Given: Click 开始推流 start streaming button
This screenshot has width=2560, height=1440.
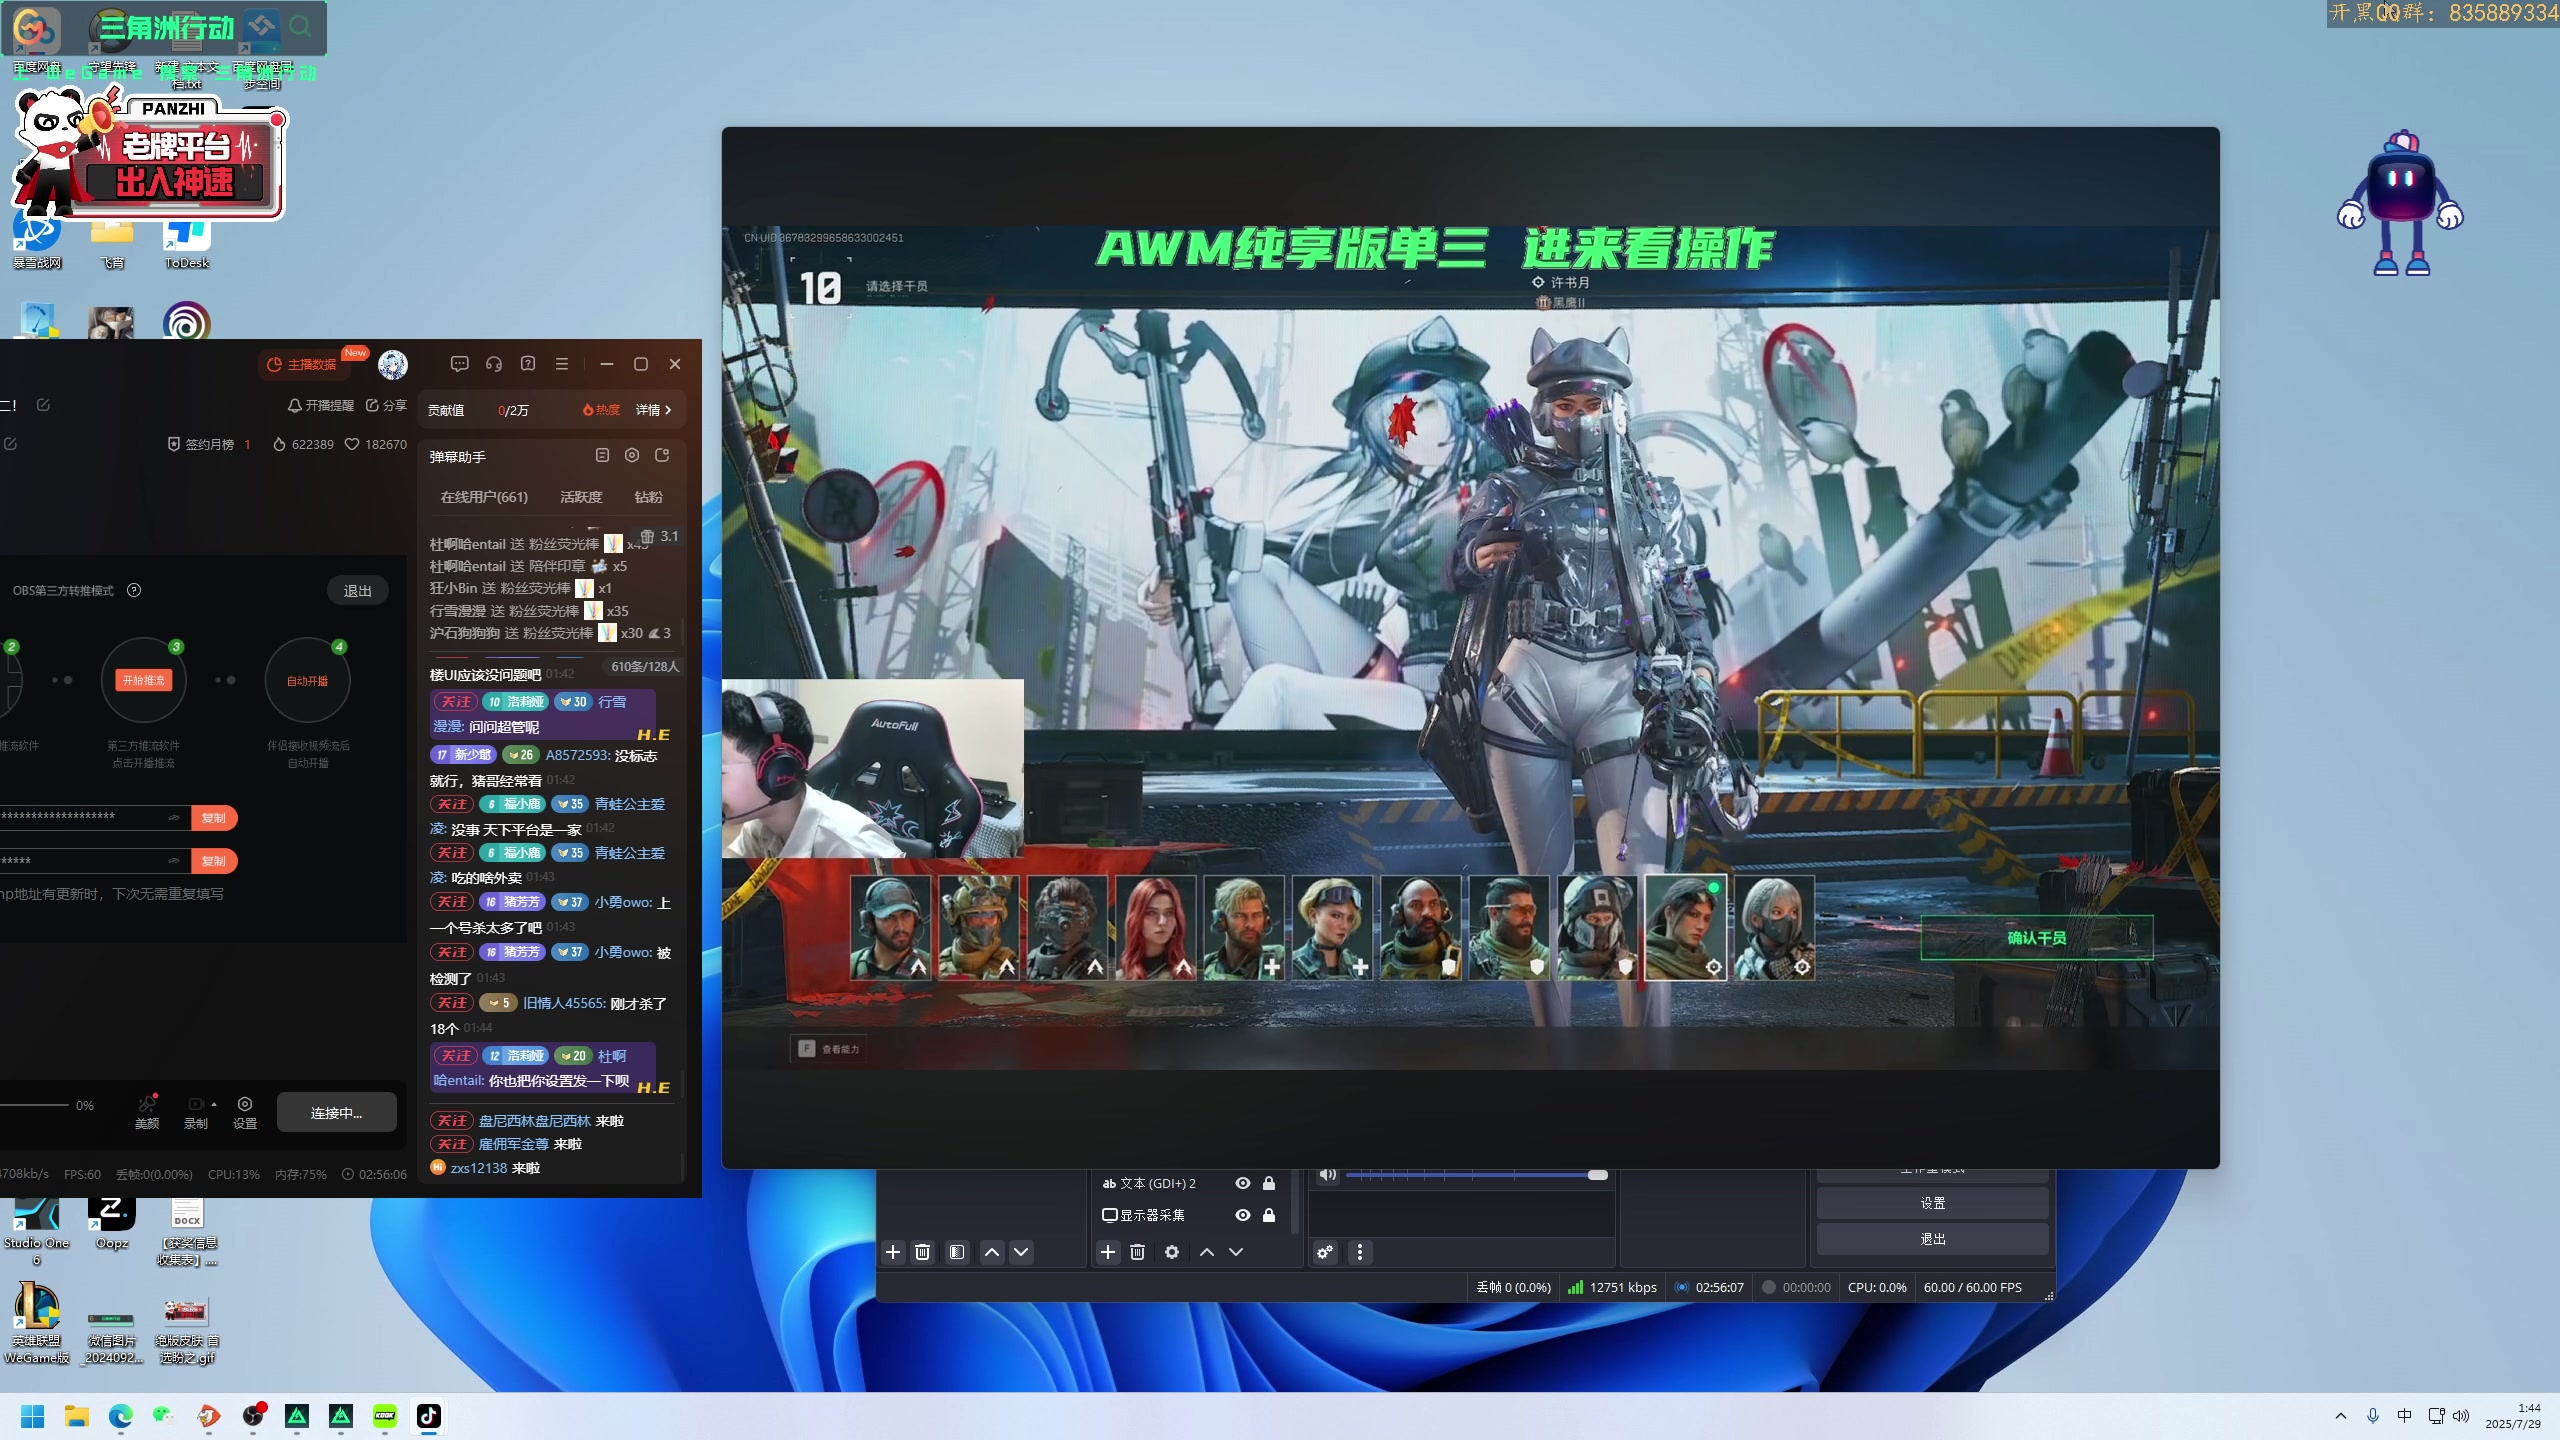Looking at the screenshot, I should [x=144, y=681].
